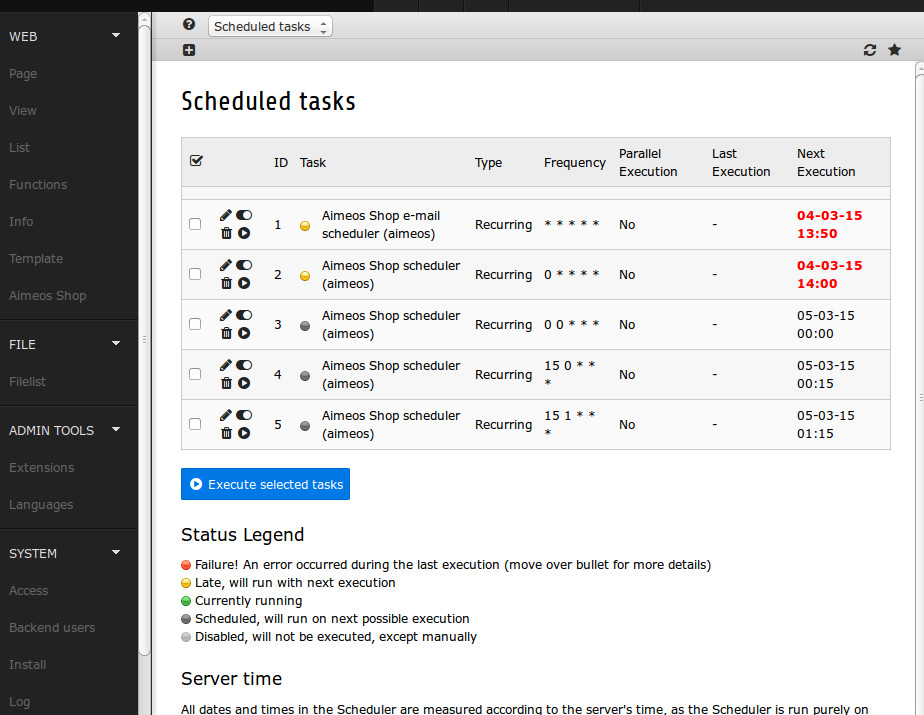Screen dimensions: 924x715
Task: Delete task 2 using trash icon
Action: click(226, 284)
